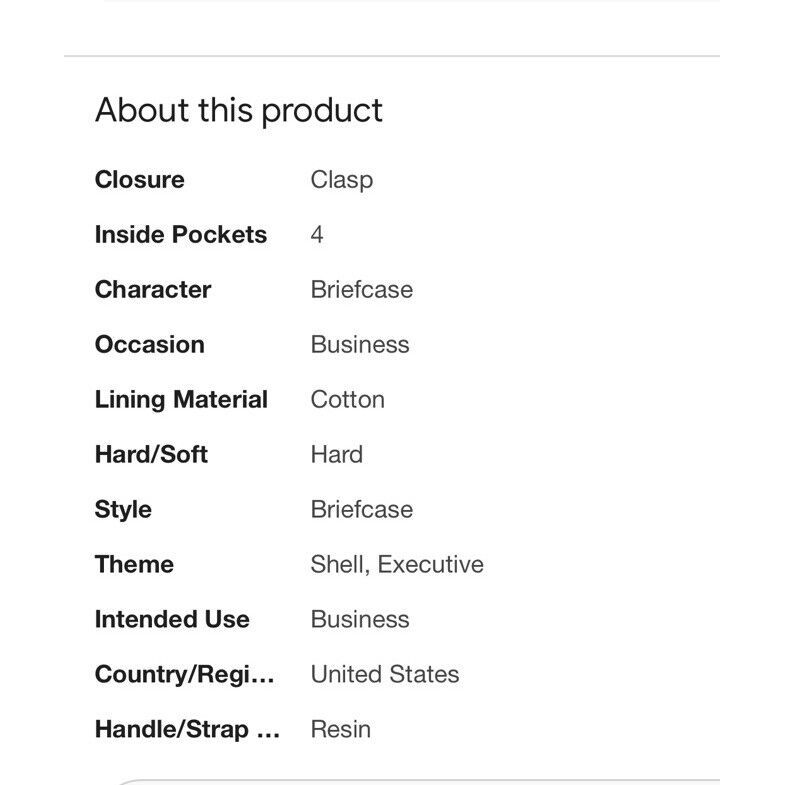Click the About this product heading
The image size is (785, 785).
pyautogui.click(x=239, y=111)
